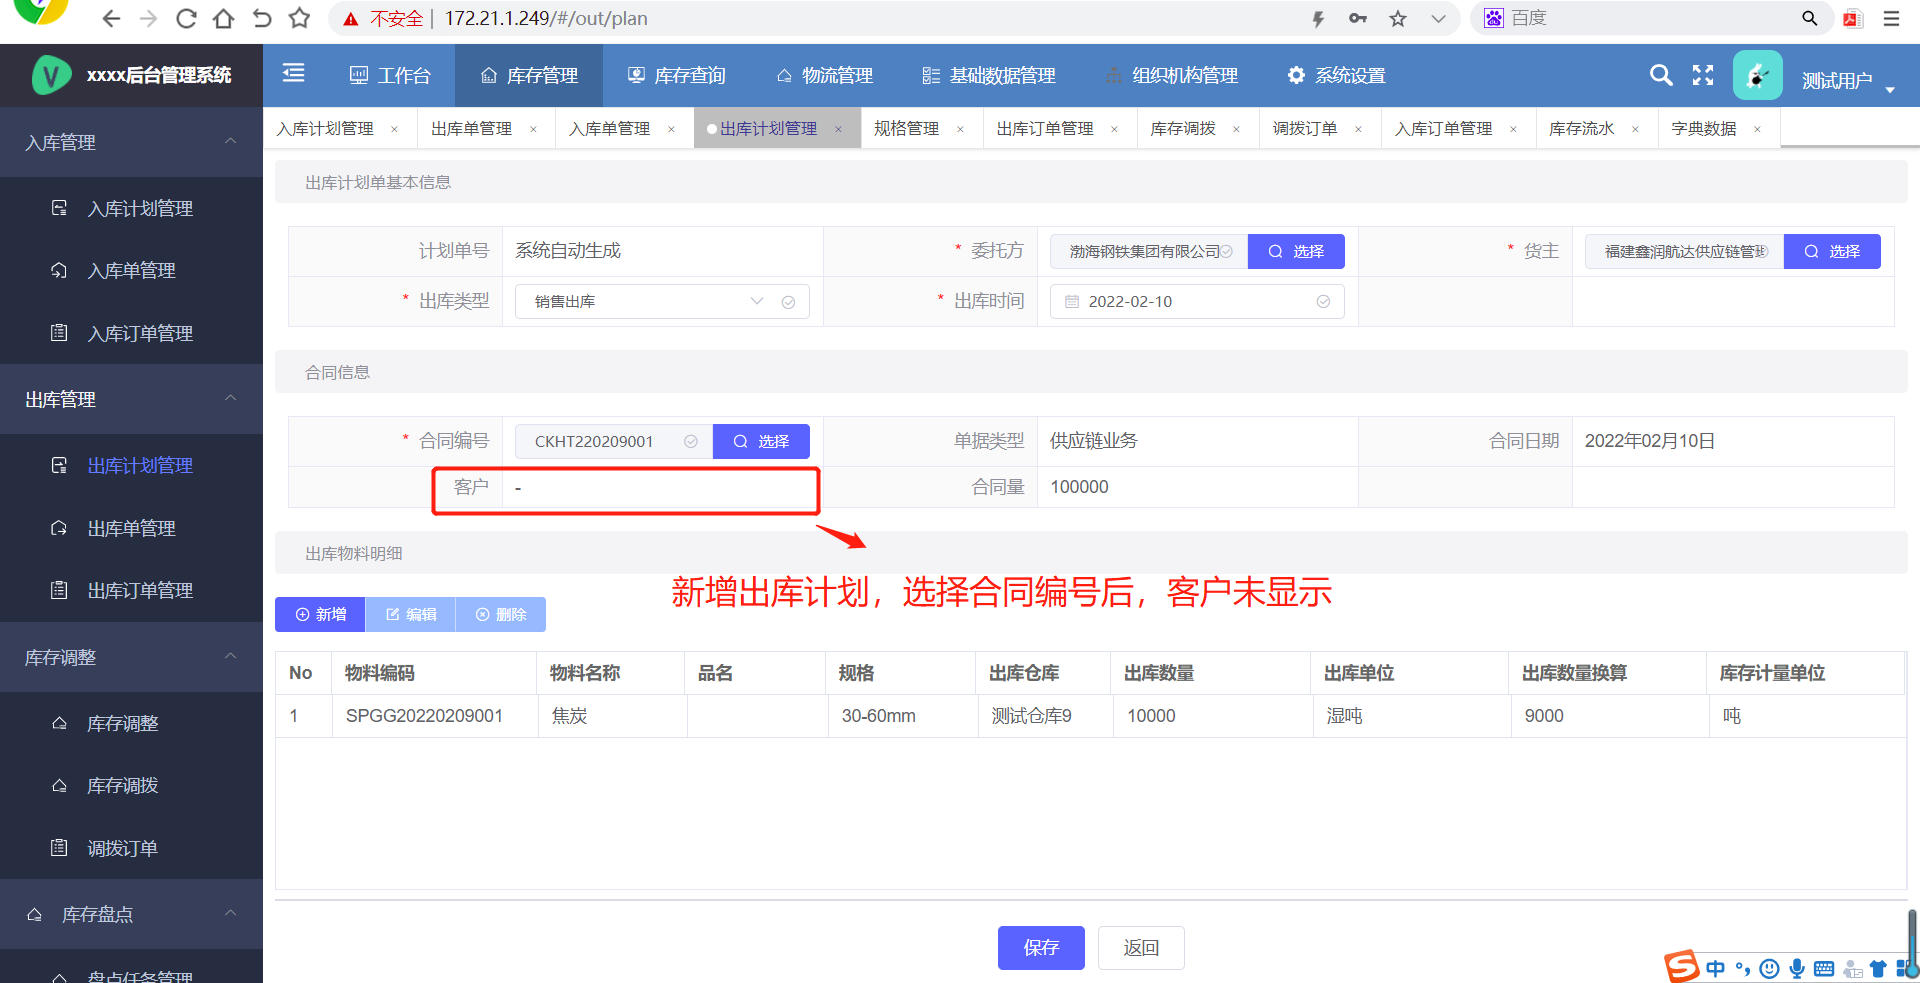Open 入库订单管理 in sidebar

click(x=131, y=333)
